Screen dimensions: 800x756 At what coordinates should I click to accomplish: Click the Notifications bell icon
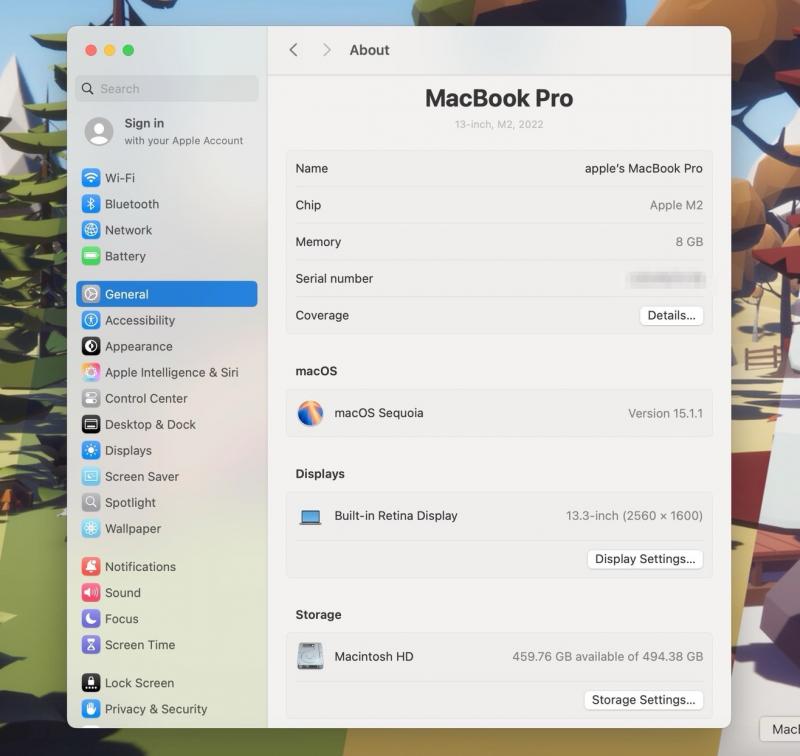tap(91, 566)
